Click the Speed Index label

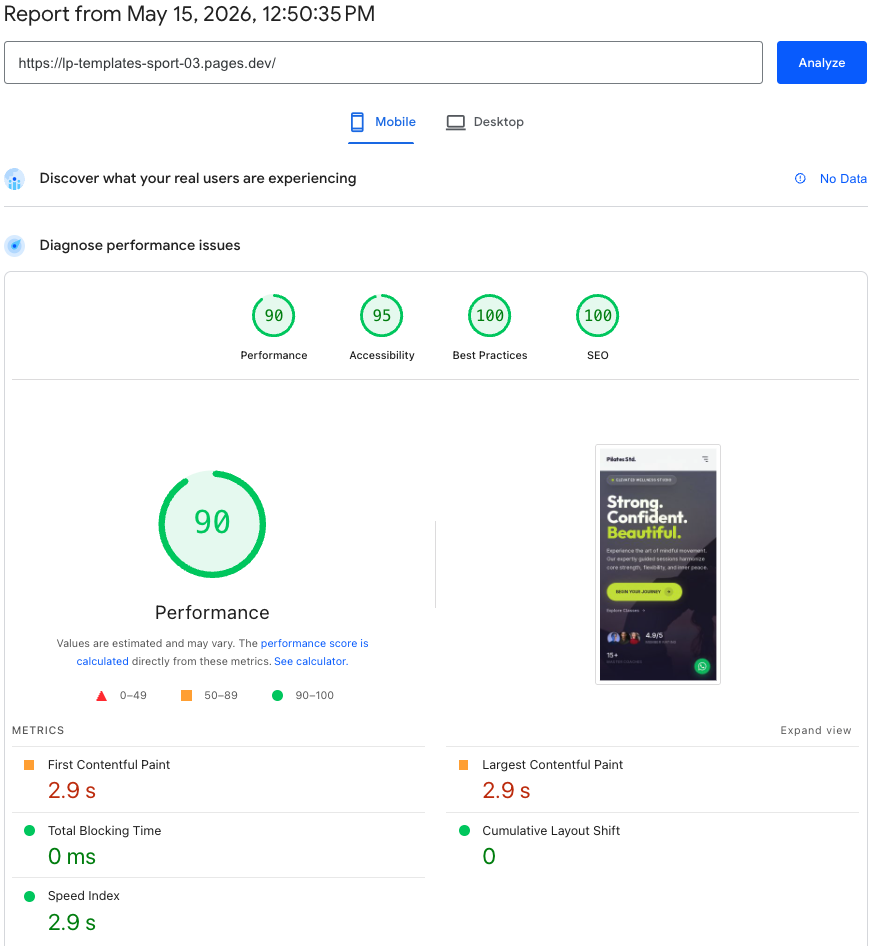tap(83, 896)
